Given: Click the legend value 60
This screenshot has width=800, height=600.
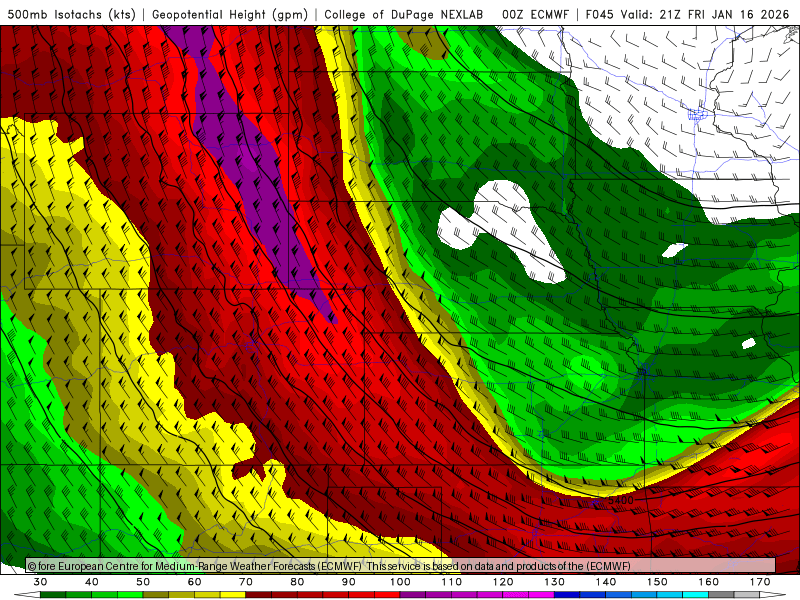Looking at the screenshot, I should pos(194,582).
